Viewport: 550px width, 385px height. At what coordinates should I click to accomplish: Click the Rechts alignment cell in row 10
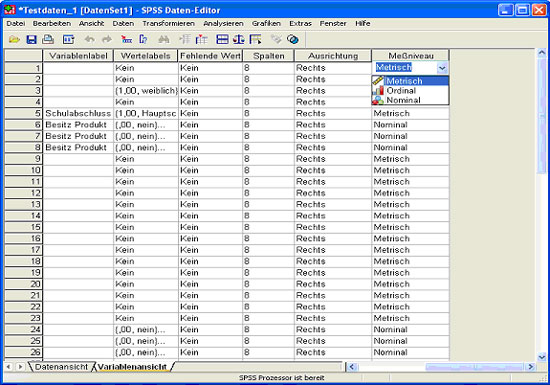click(333, 170)
